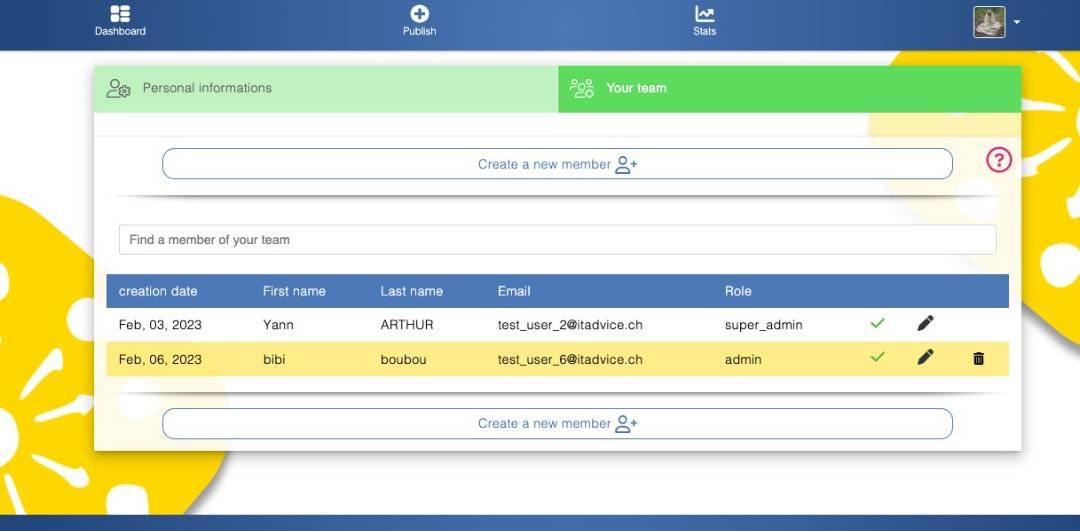The image size is (1080, 531).
Task: Select the Your team tab
Action: coord(789,89)
